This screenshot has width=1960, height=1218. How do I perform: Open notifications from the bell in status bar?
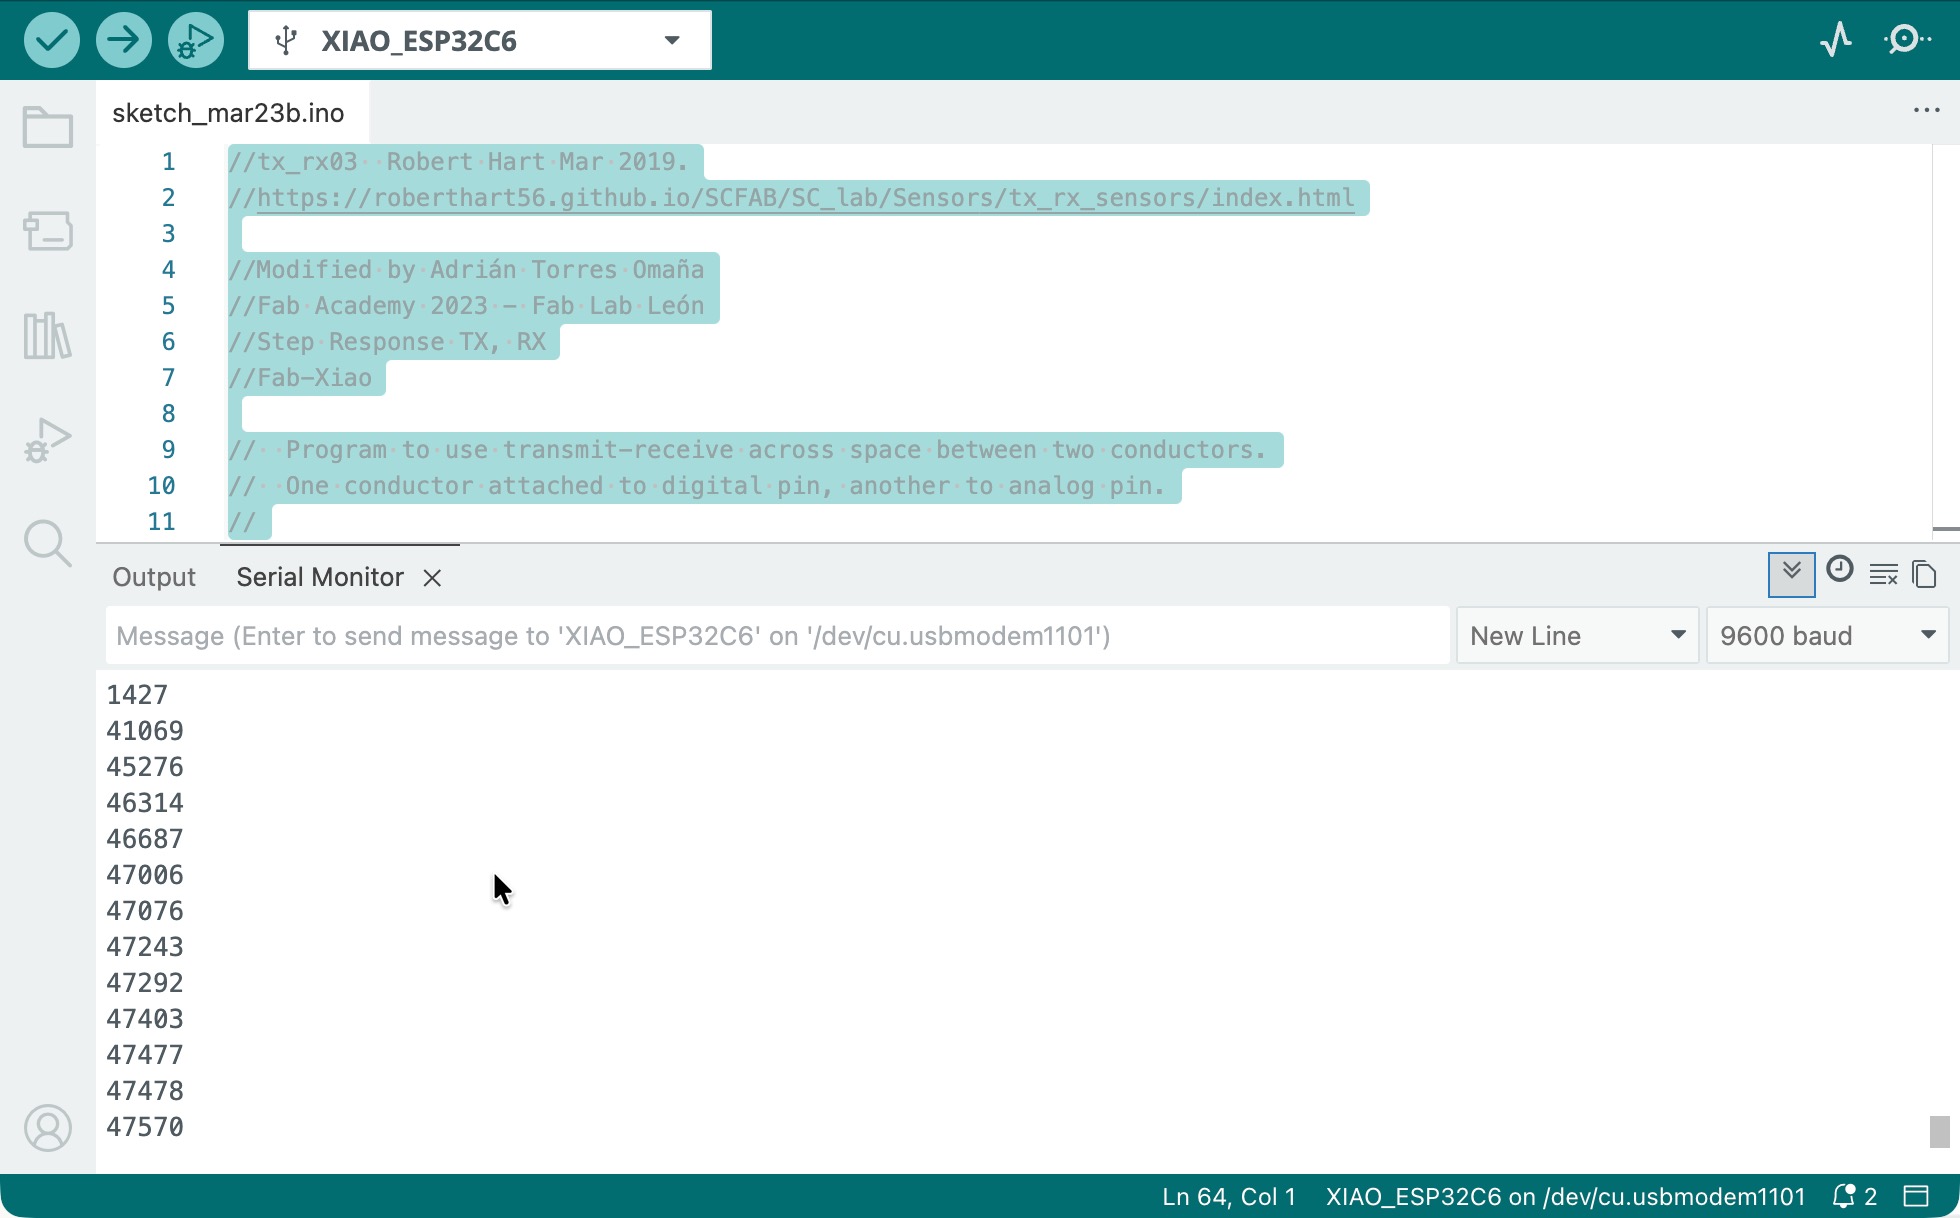(1846, 1195)
